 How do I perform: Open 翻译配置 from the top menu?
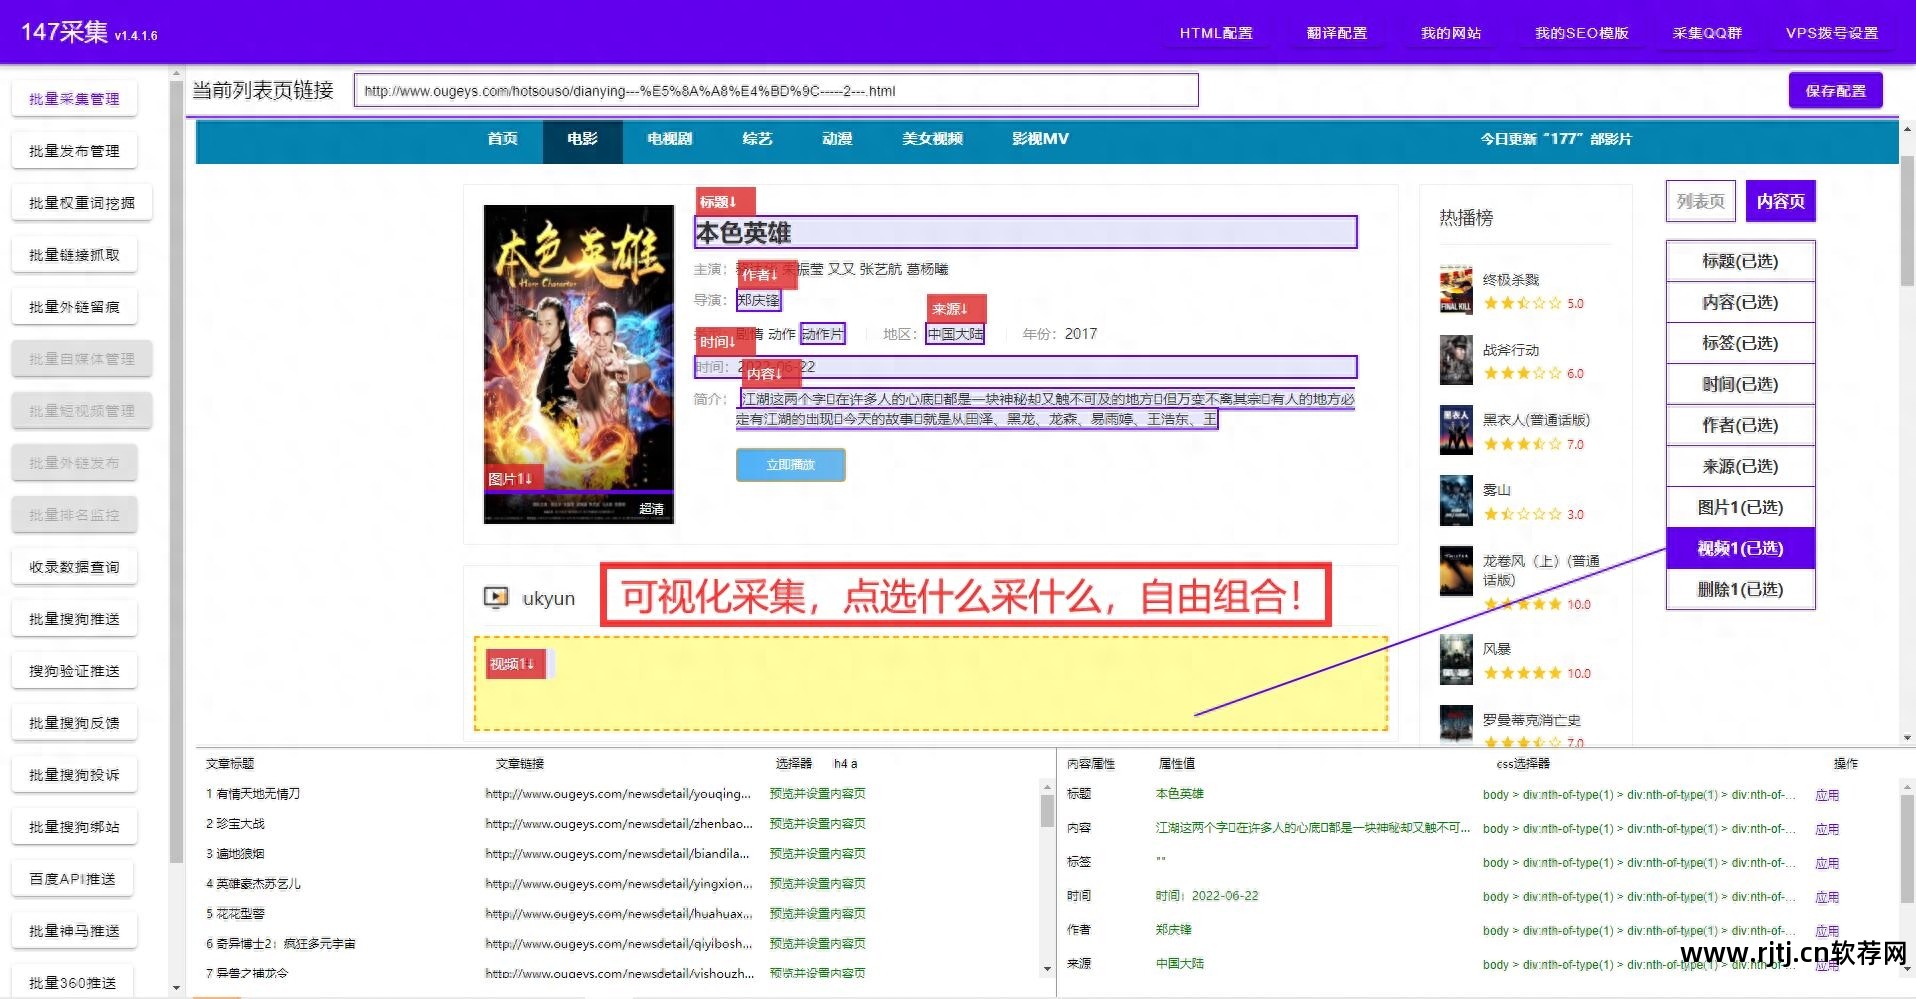tap(1337, 32)
